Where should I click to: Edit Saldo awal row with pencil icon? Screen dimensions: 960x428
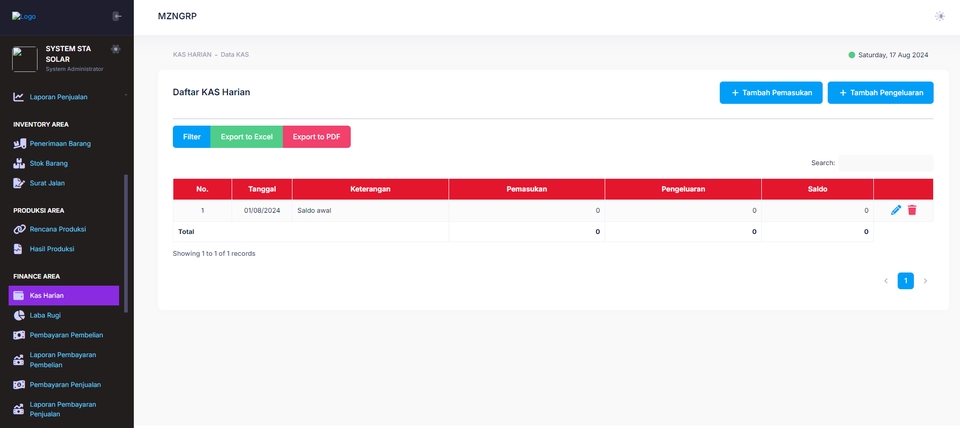point(896,210)
